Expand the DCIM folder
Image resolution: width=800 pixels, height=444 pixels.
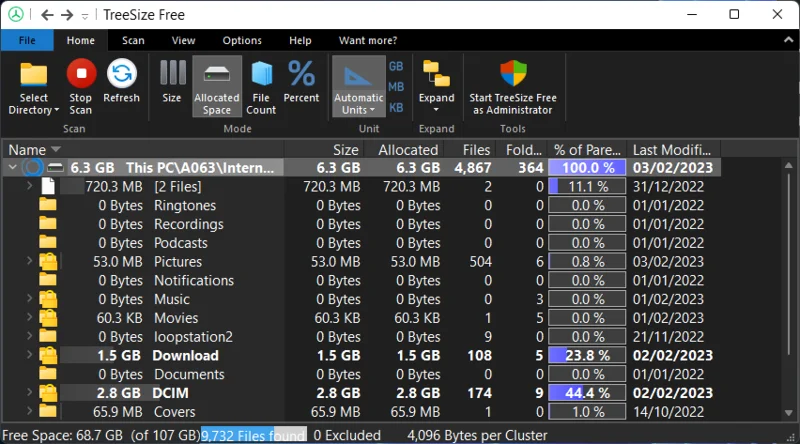[x=29, y=392]
